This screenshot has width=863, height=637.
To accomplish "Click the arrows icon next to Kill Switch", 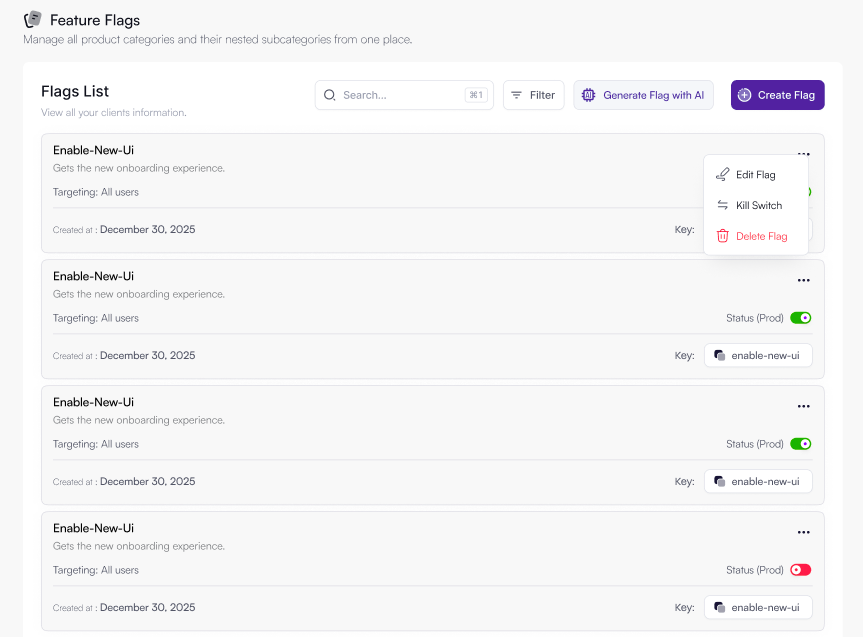I will (x=722, y=205).
